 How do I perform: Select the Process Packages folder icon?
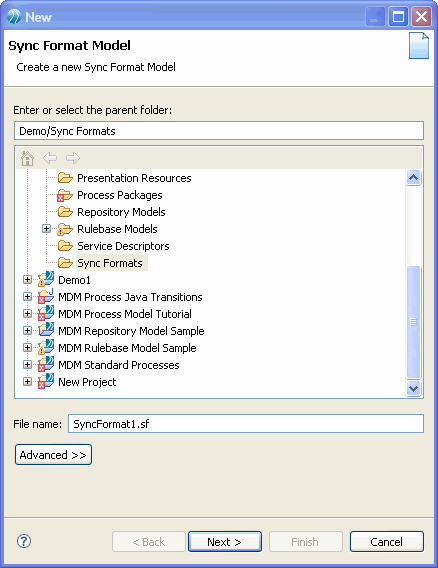pos(64,195)
